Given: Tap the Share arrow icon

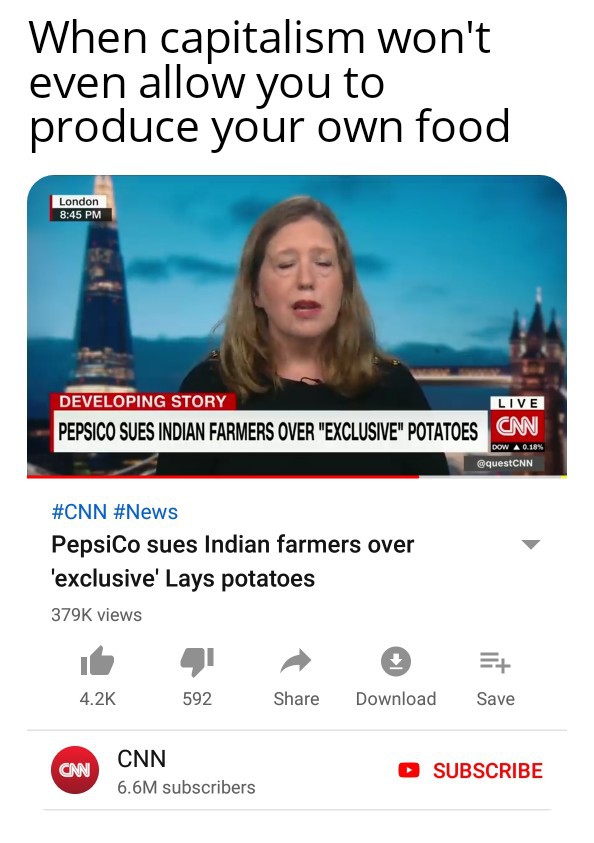Looking at the screenshot, I should pos(296,661).
